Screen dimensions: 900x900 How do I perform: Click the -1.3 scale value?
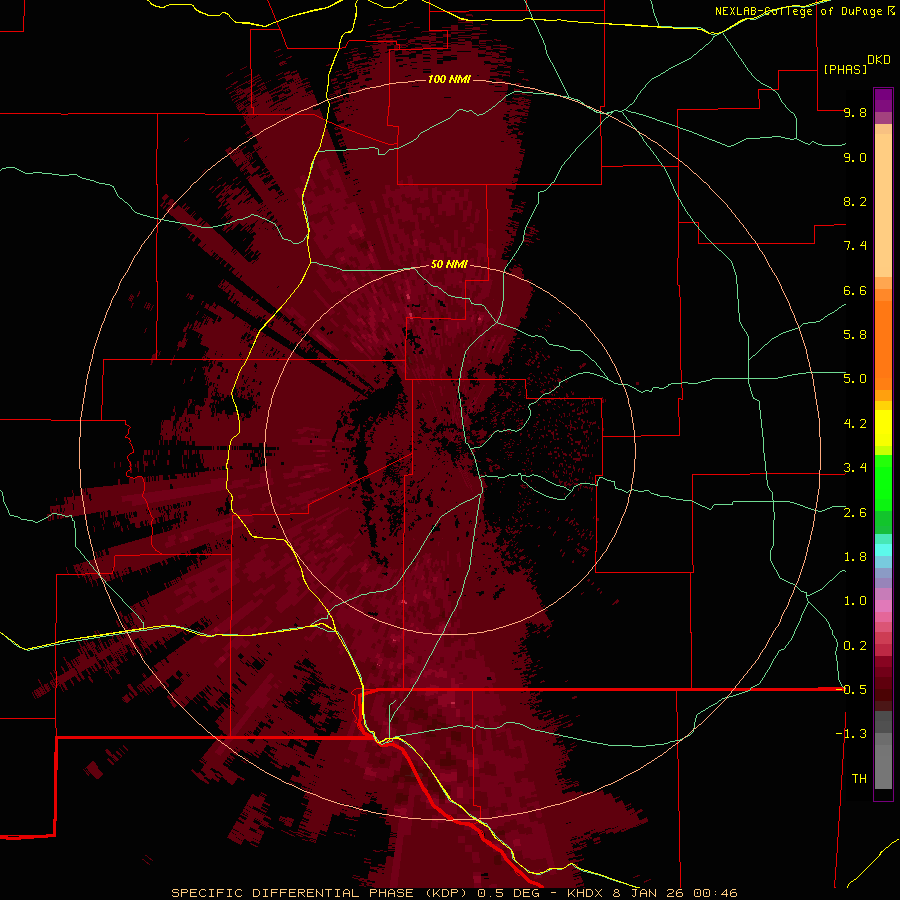click(x=851, y=734)
